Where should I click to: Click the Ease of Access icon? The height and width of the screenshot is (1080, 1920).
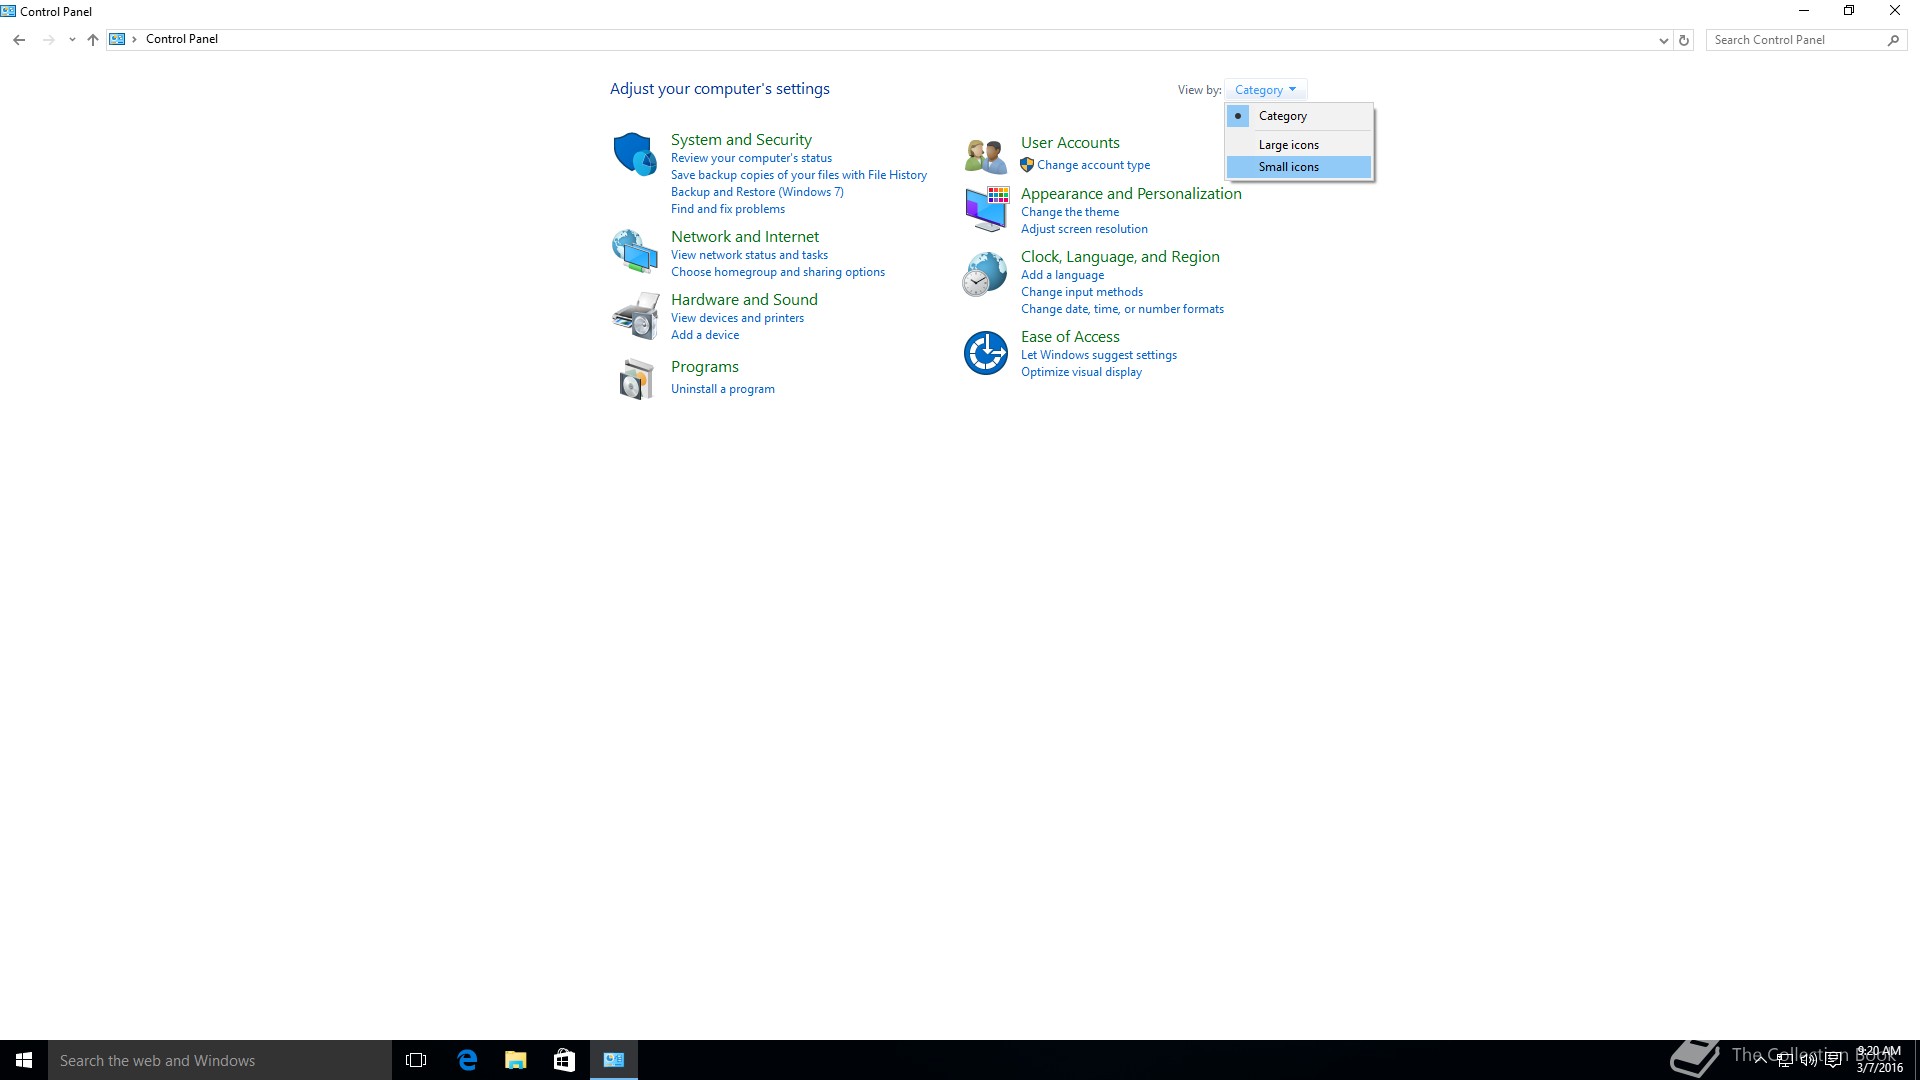coord(985,353)
